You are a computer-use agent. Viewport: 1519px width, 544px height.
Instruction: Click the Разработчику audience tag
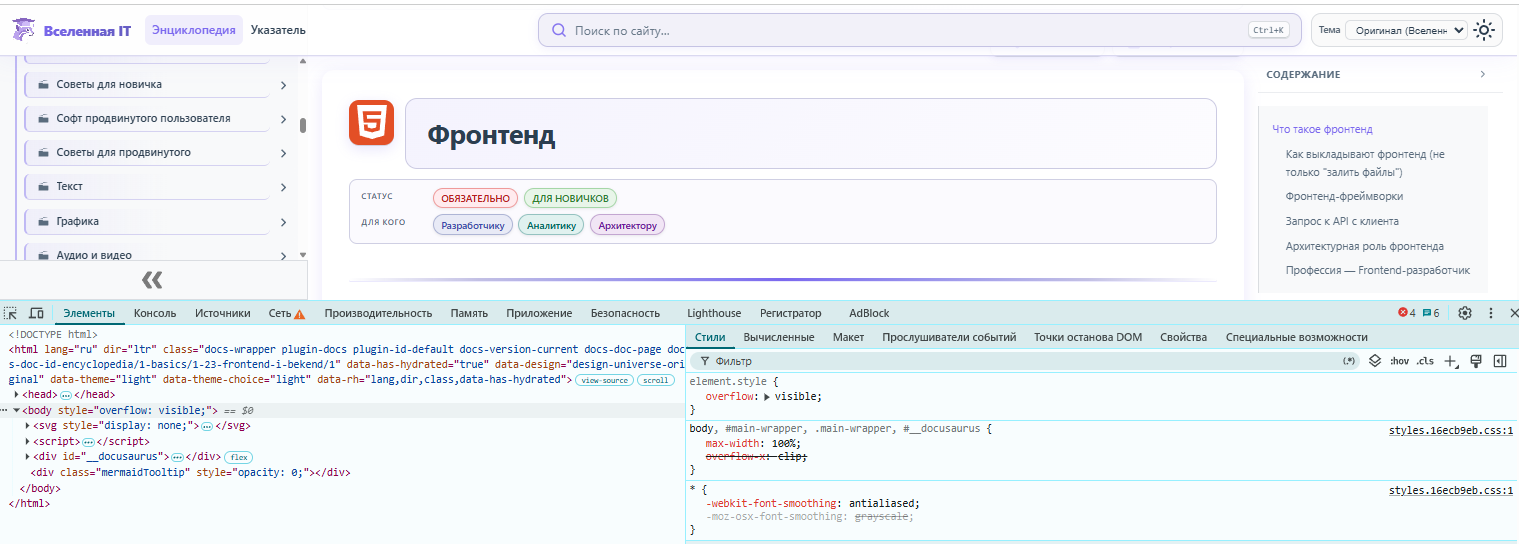tap(473, 225)
